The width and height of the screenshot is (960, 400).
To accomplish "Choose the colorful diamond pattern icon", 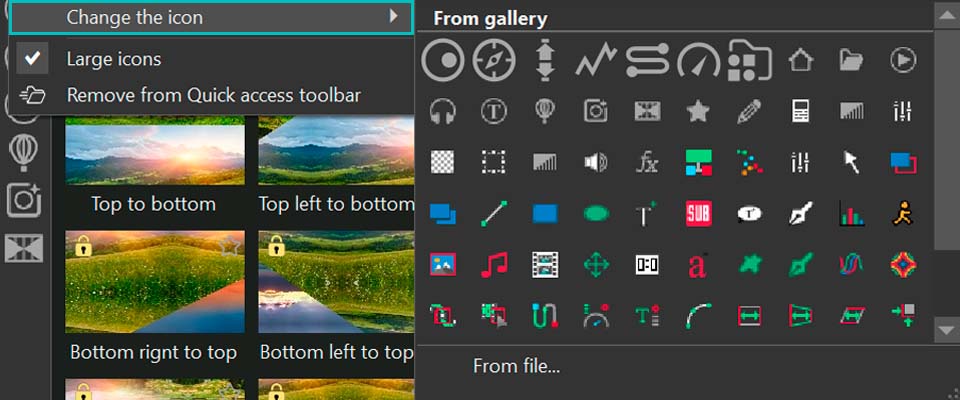I will click(x=903, y=265).
